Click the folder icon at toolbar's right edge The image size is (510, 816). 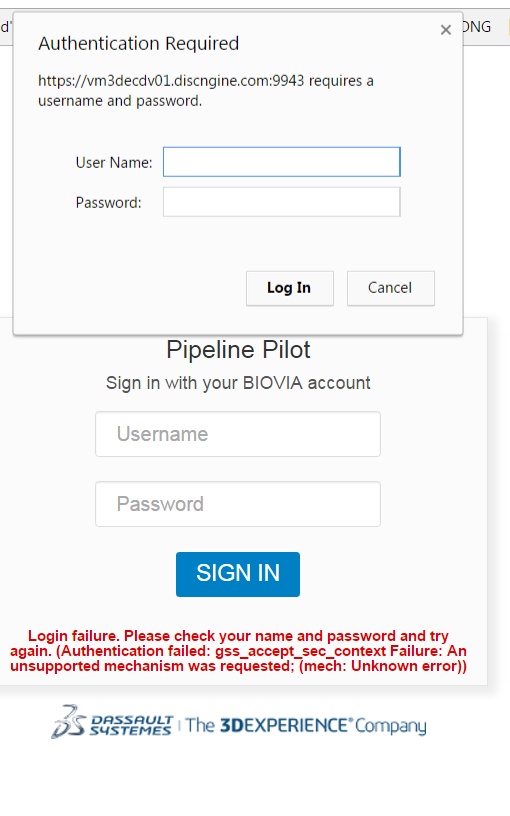coord(506,27)
